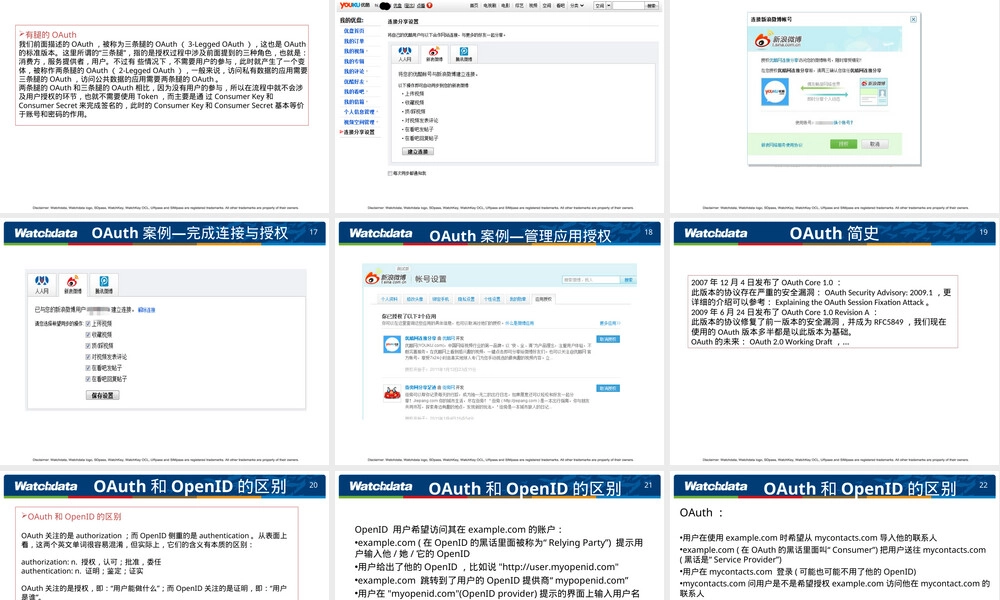Viewport: 1000px width, 600px height.
Task: Toggle the 在看吧回复帖子 checkbox on slide 17
Action: click(88, 379)
